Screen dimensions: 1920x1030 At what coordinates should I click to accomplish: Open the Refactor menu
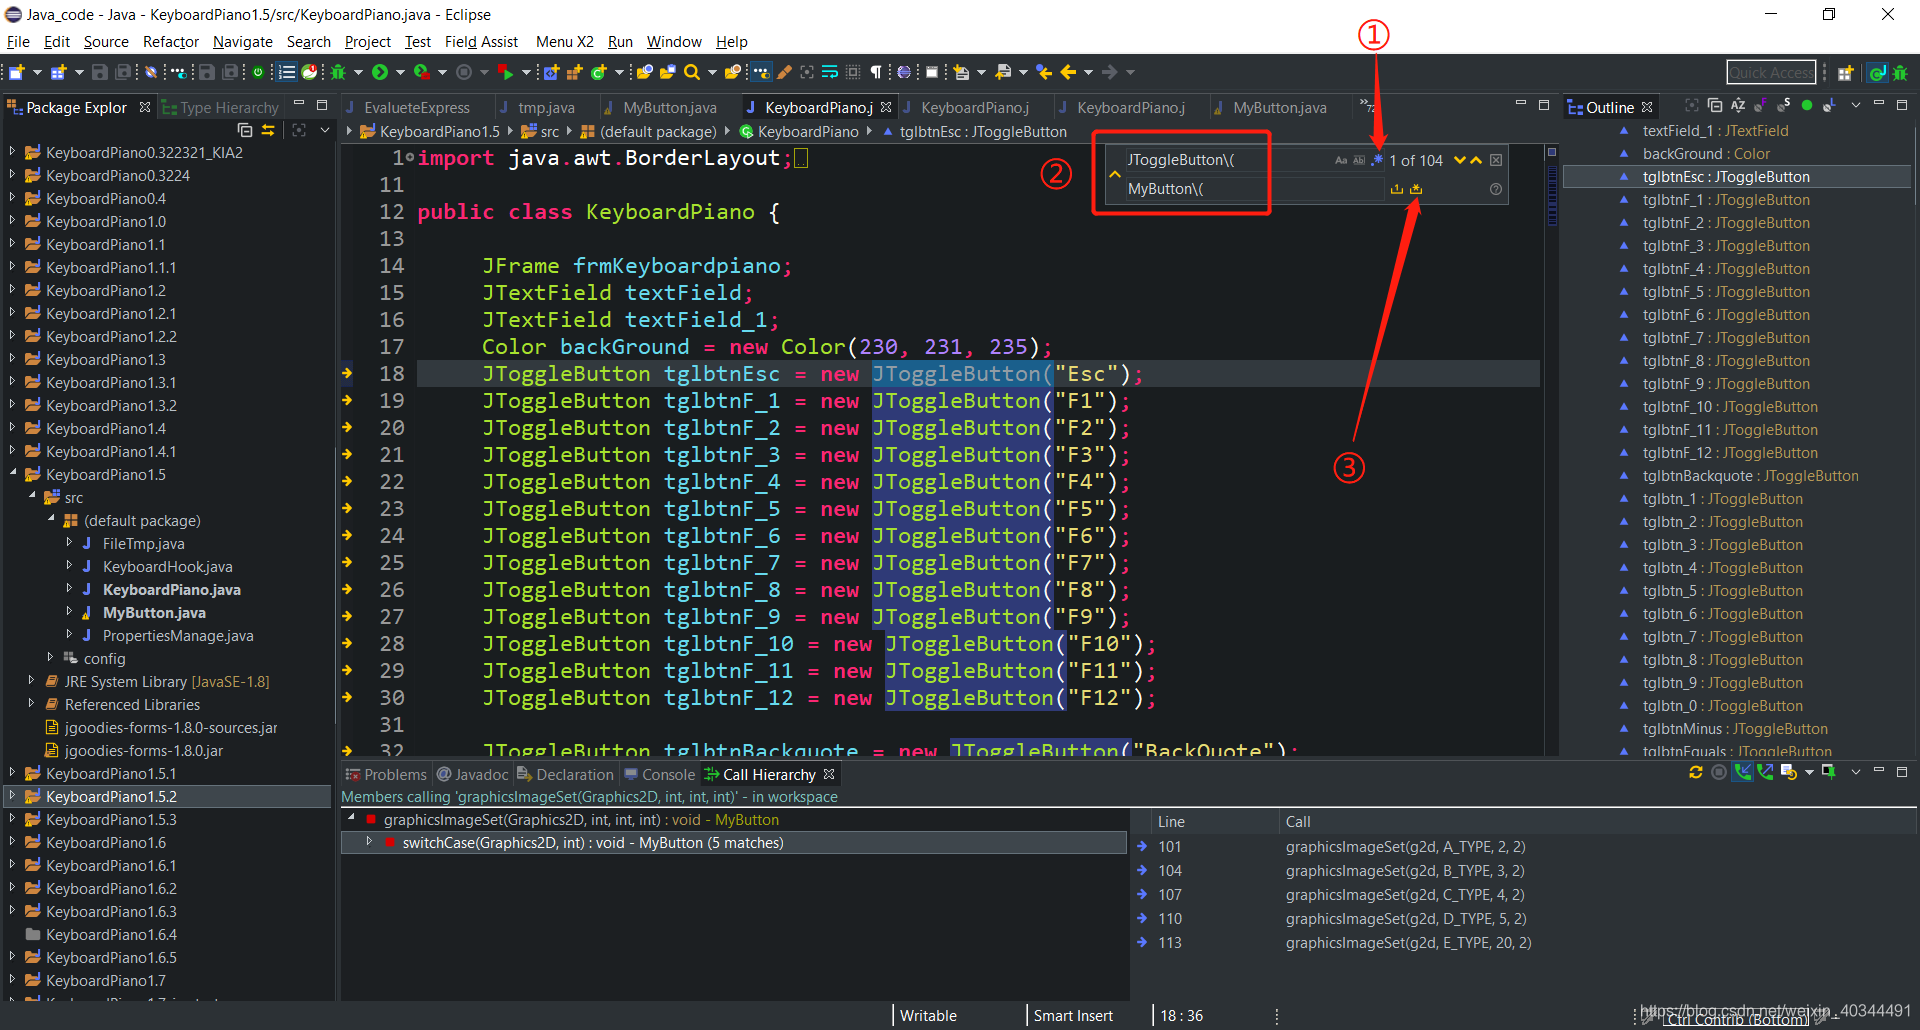pos(171,41)
